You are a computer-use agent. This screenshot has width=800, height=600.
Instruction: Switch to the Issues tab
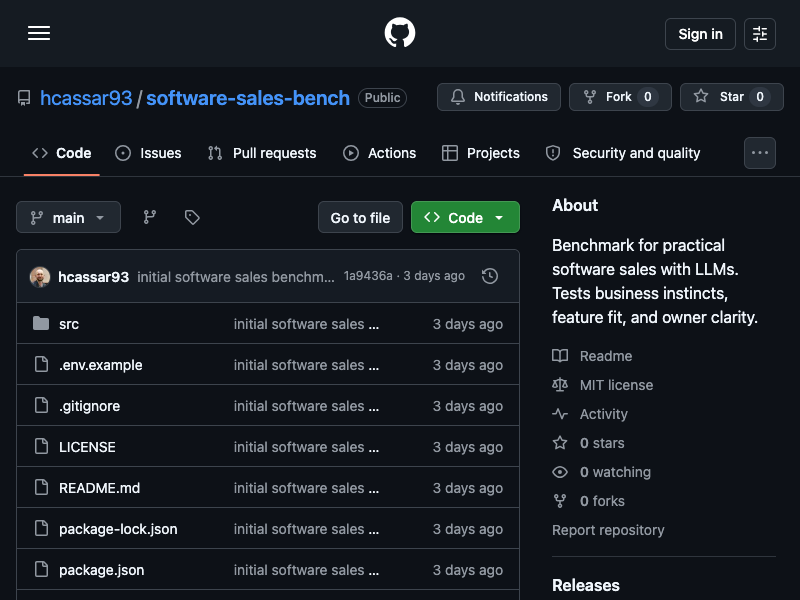148,153
